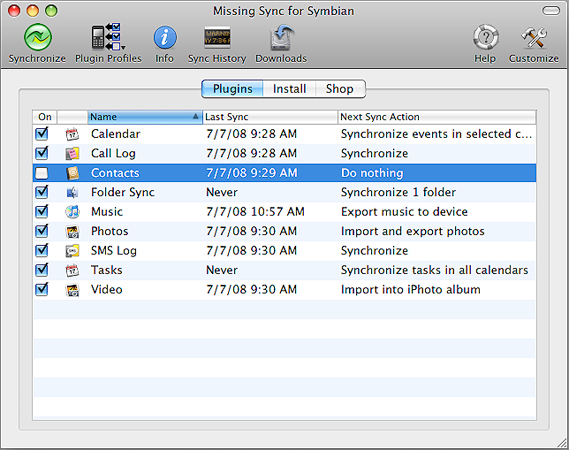Select the Call Log row name

point(113,154)
